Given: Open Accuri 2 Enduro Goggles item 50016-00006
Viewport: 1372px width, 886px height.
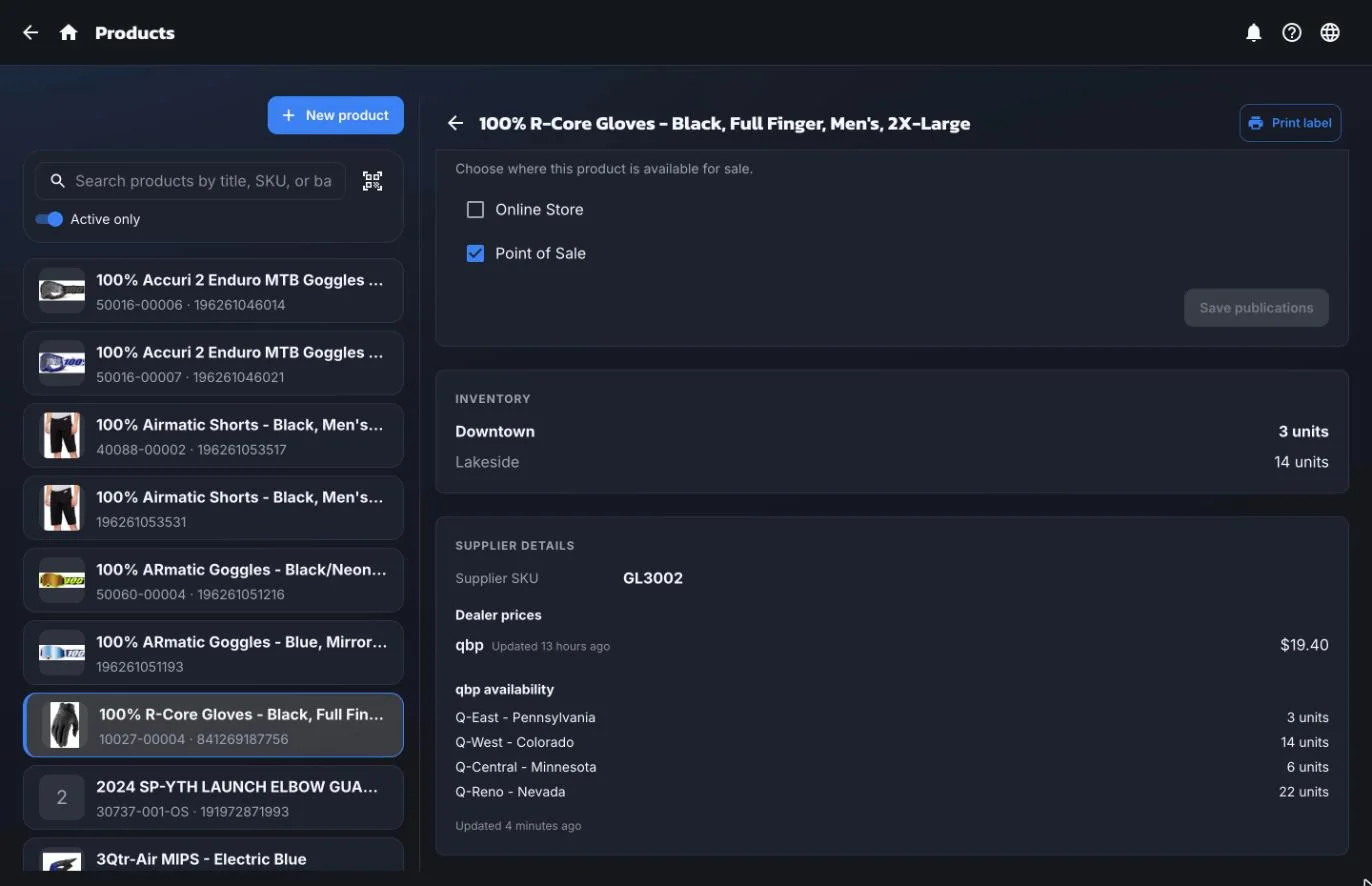Looking at the screenshot, I should tap(213, 291).
